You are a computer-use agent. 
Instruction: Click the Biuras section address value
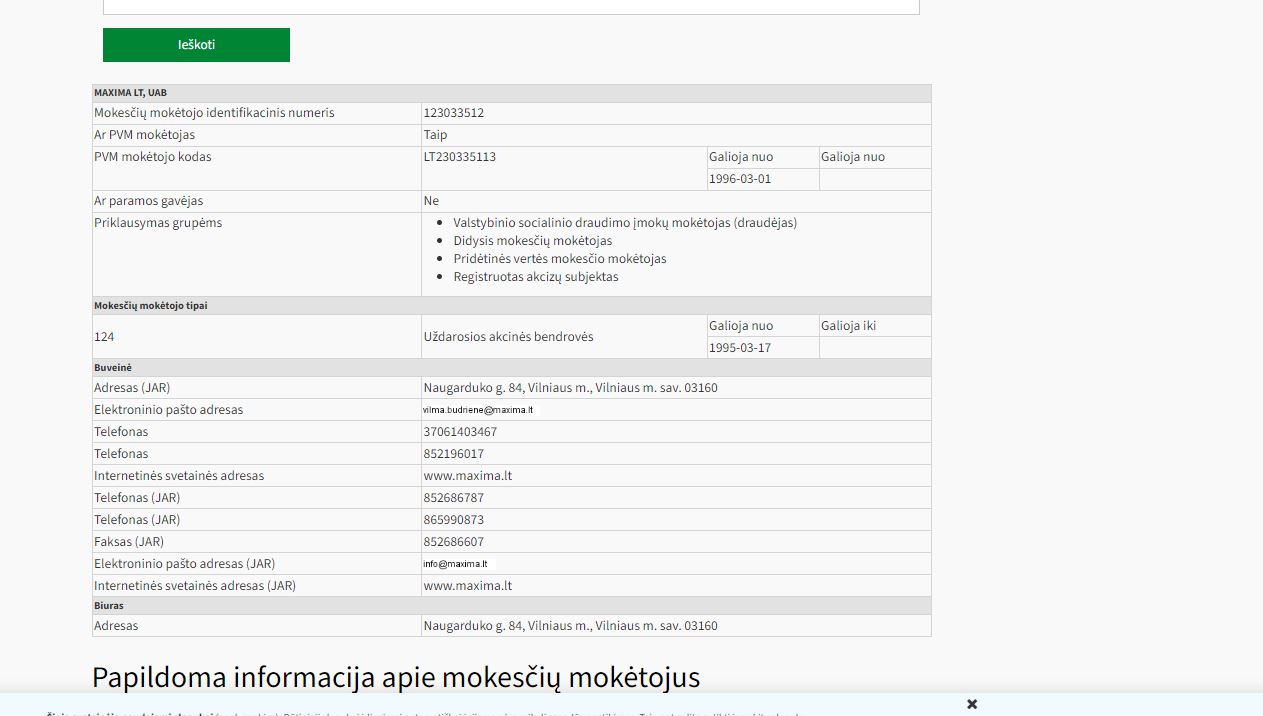570,626
